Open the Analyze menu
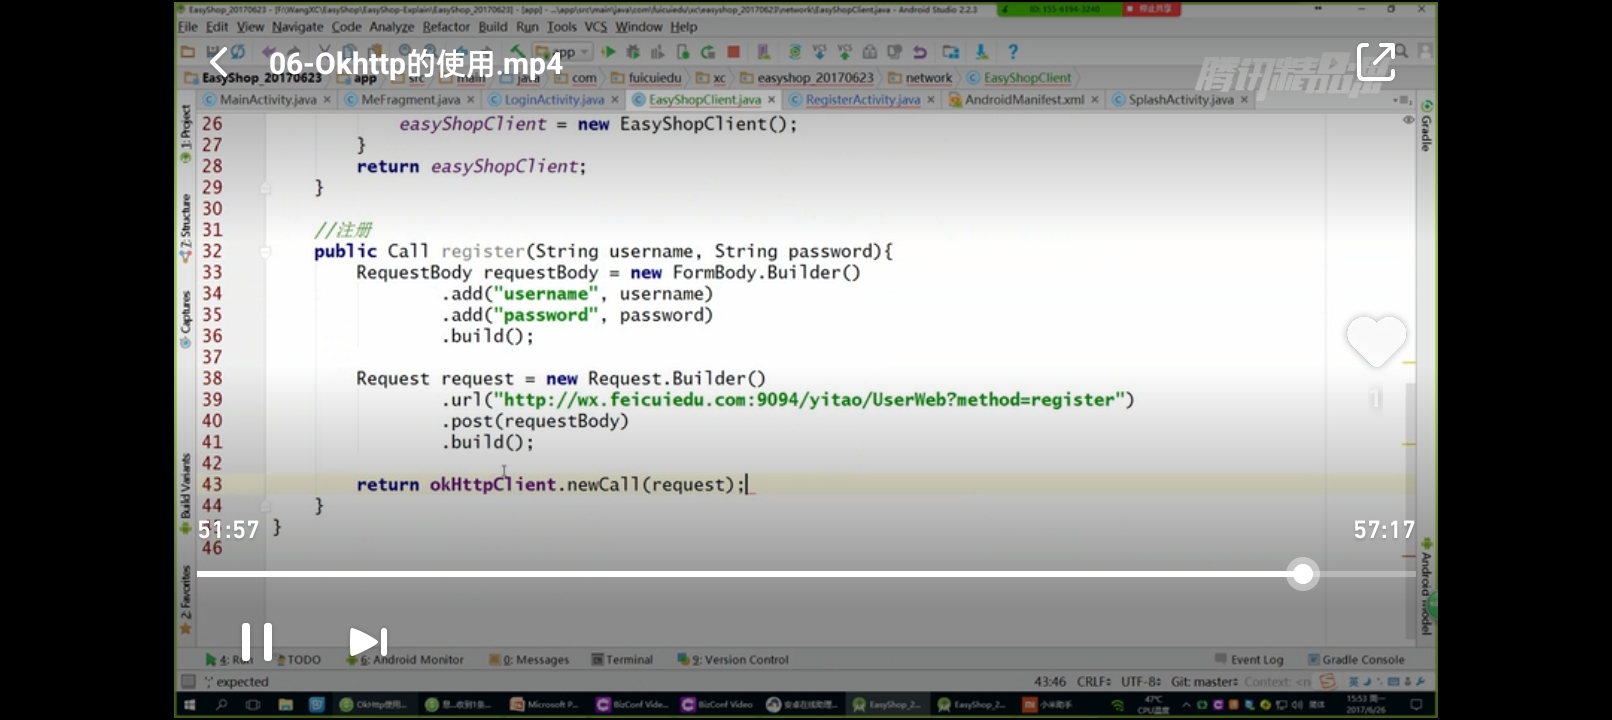Viewport: 1612px width, 720px height. (x=392, y=27)
